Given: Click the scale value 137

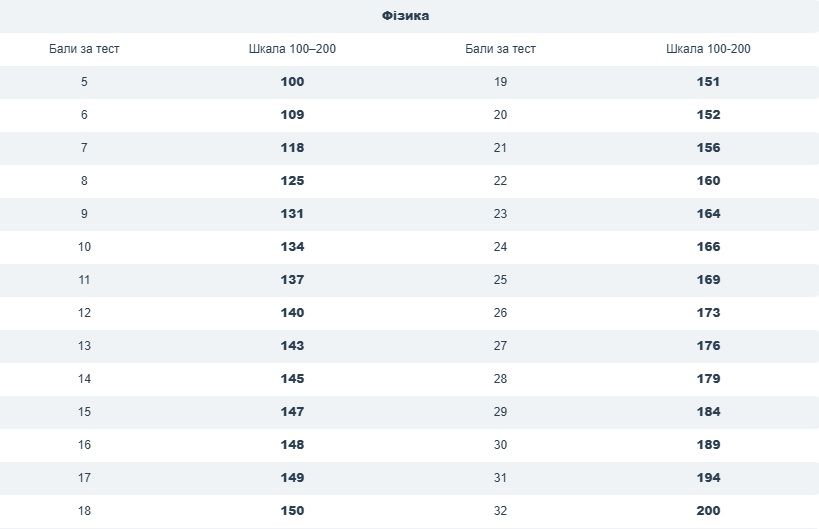Looking at the screenshot, I should pos(292,280).
